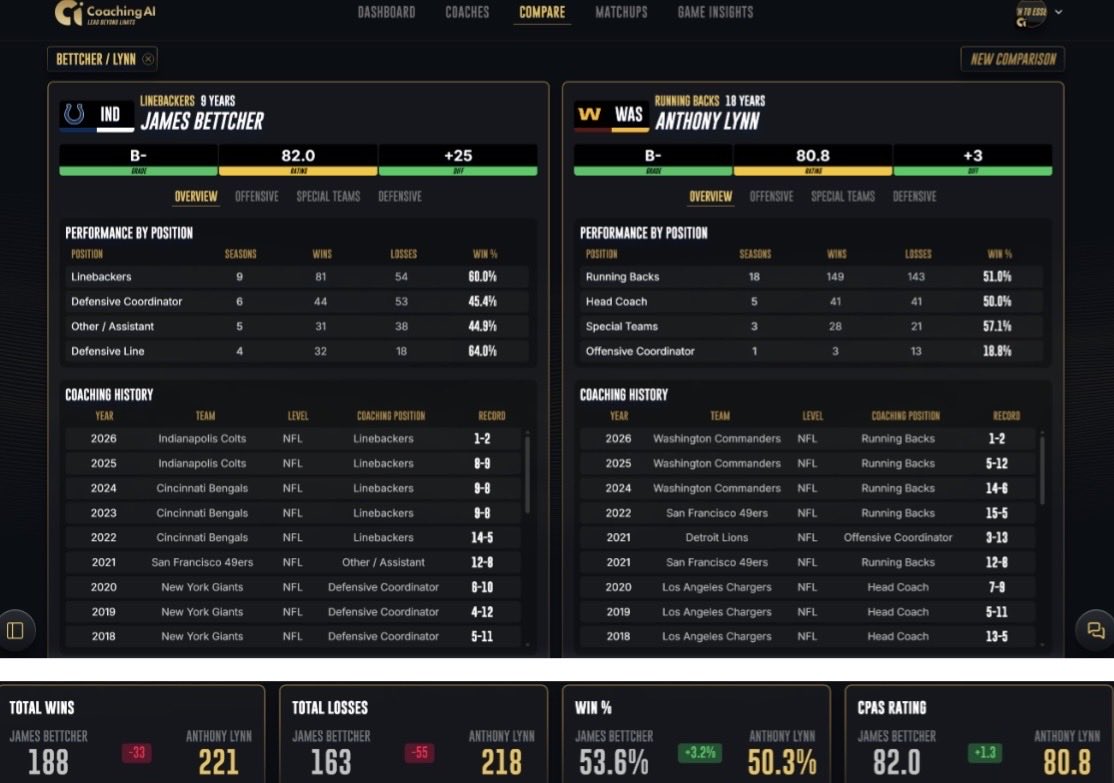Click the Anthony Lynn name heading
The height and width of the screenshot is (783, 1114).
point(707,122)
